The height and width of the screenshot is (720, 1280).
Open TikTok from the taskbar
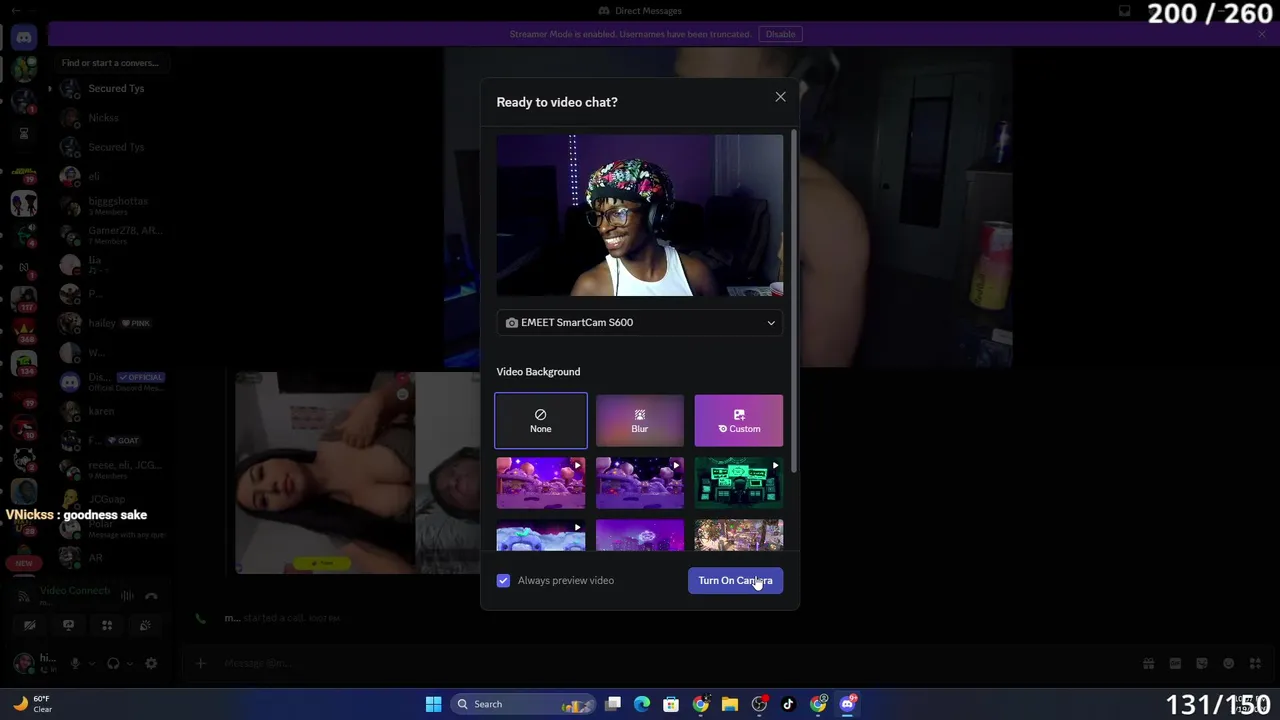[788, 704]
